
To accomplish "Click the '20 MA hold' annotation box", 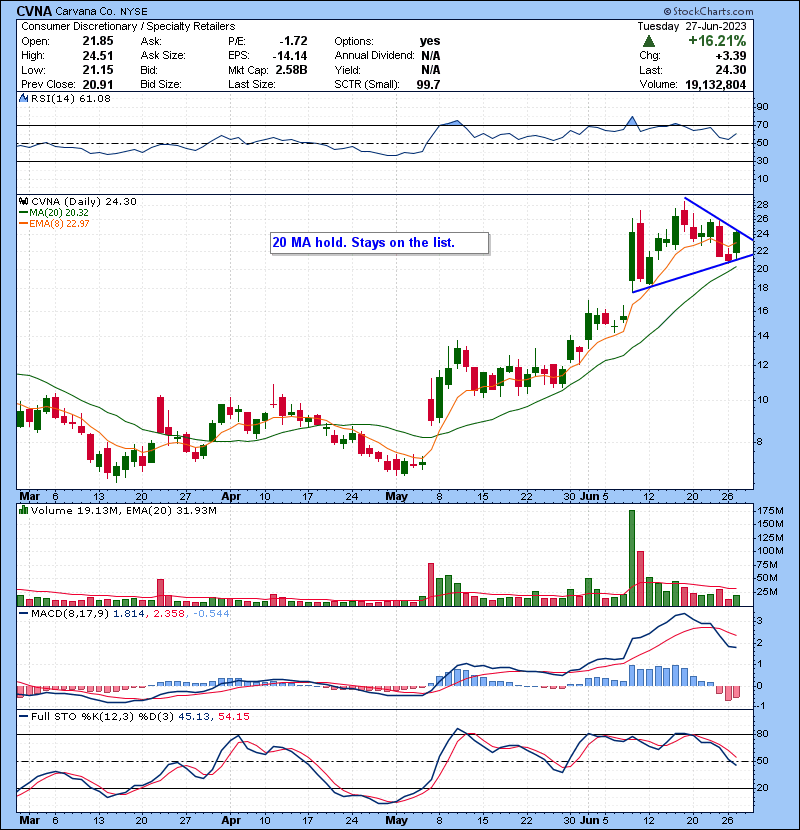I will 378,243.
